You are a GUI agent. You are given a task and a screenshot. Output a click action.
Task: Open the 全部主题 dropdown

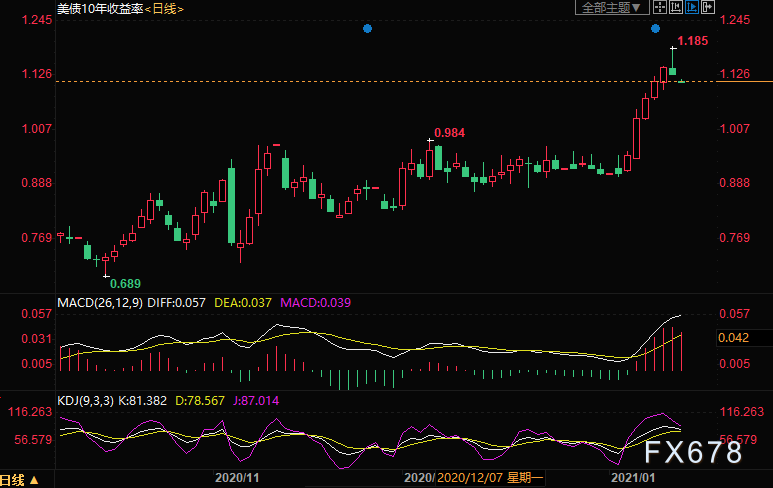(612, 7)
